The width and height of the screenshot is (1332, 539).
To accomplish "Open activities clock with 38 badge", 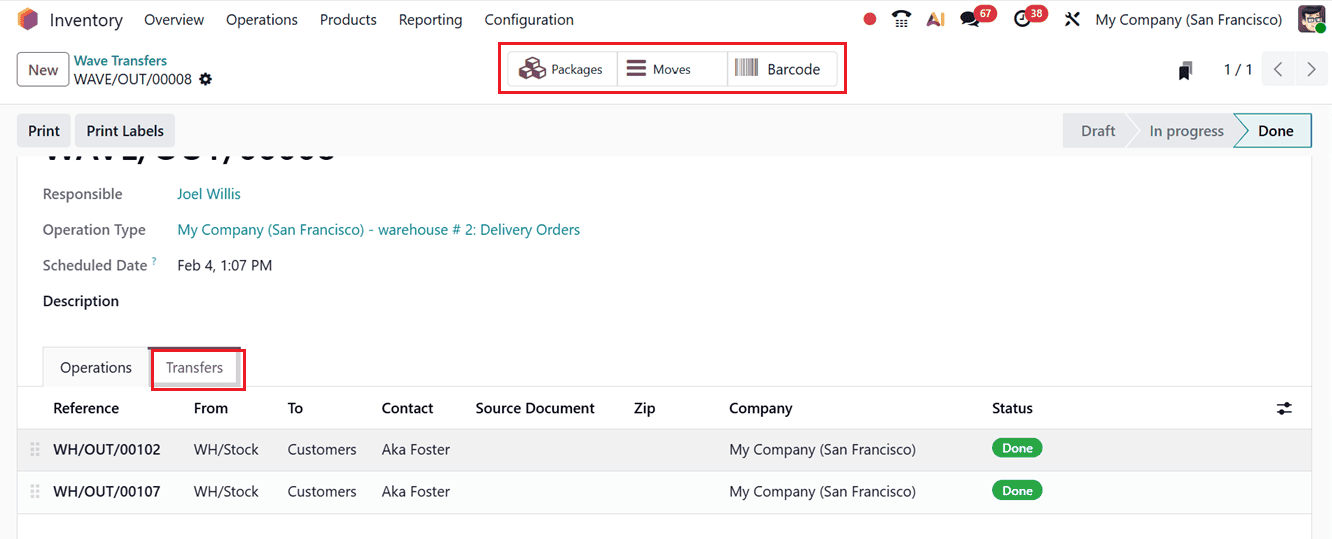I will point(1022,19).
